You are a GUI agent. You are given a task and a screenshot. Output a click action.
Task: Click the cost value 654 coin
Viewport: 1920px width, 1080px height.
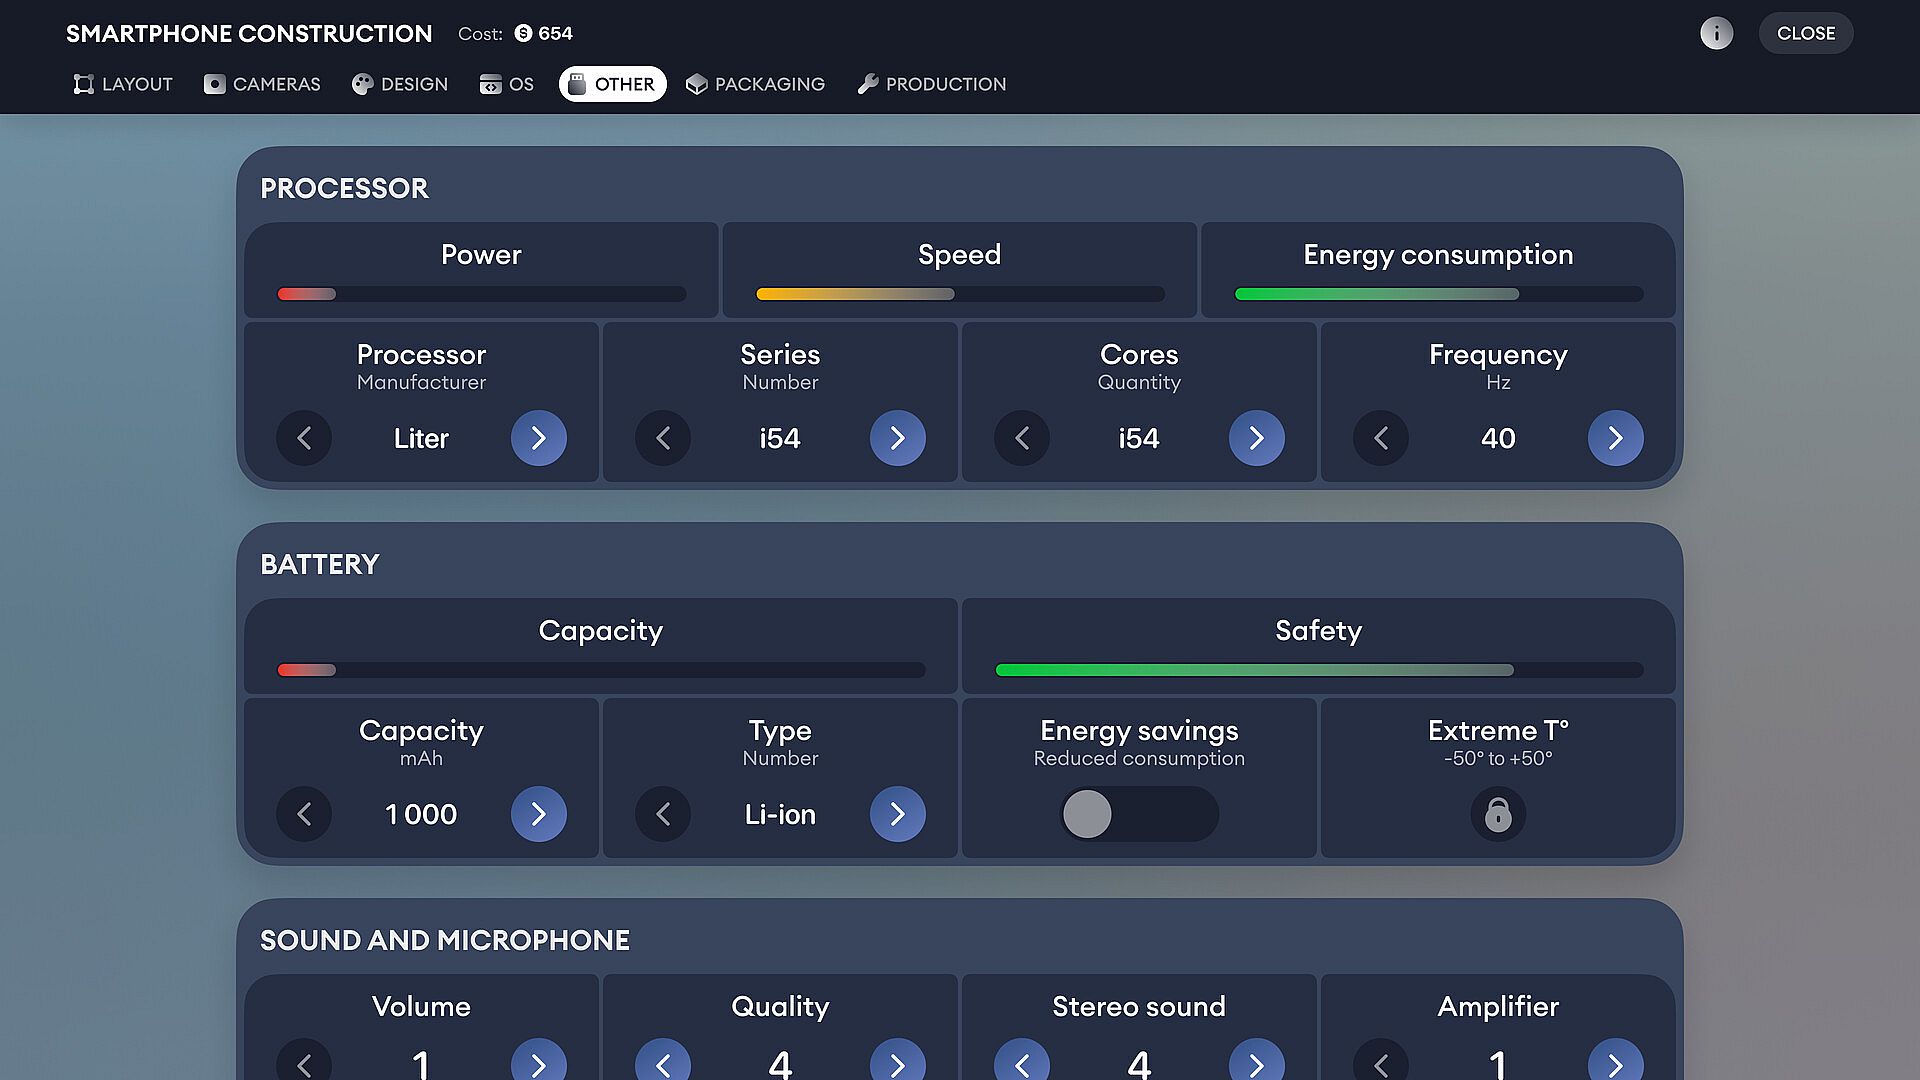(545, 33)
